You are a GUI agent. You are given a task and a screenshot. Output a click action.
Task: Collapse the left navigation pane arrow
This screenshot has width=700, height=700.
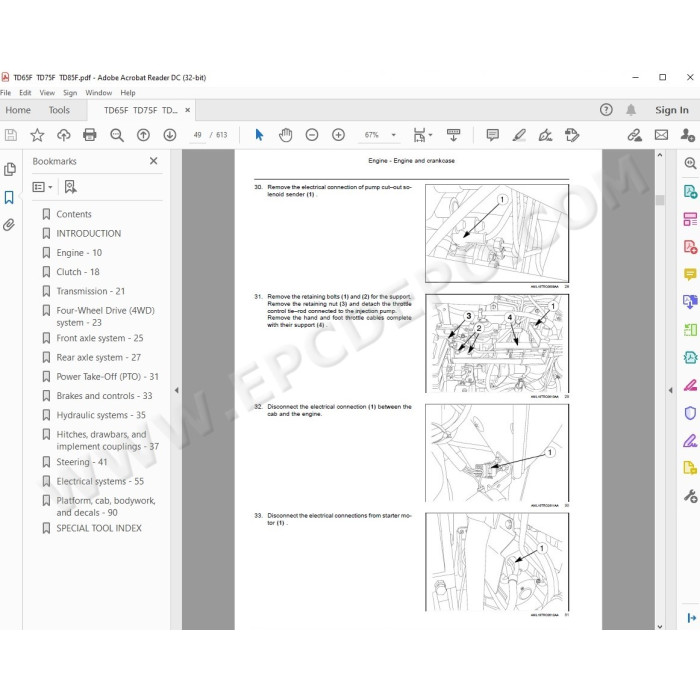pyautogui.click(x=176, y=390)
